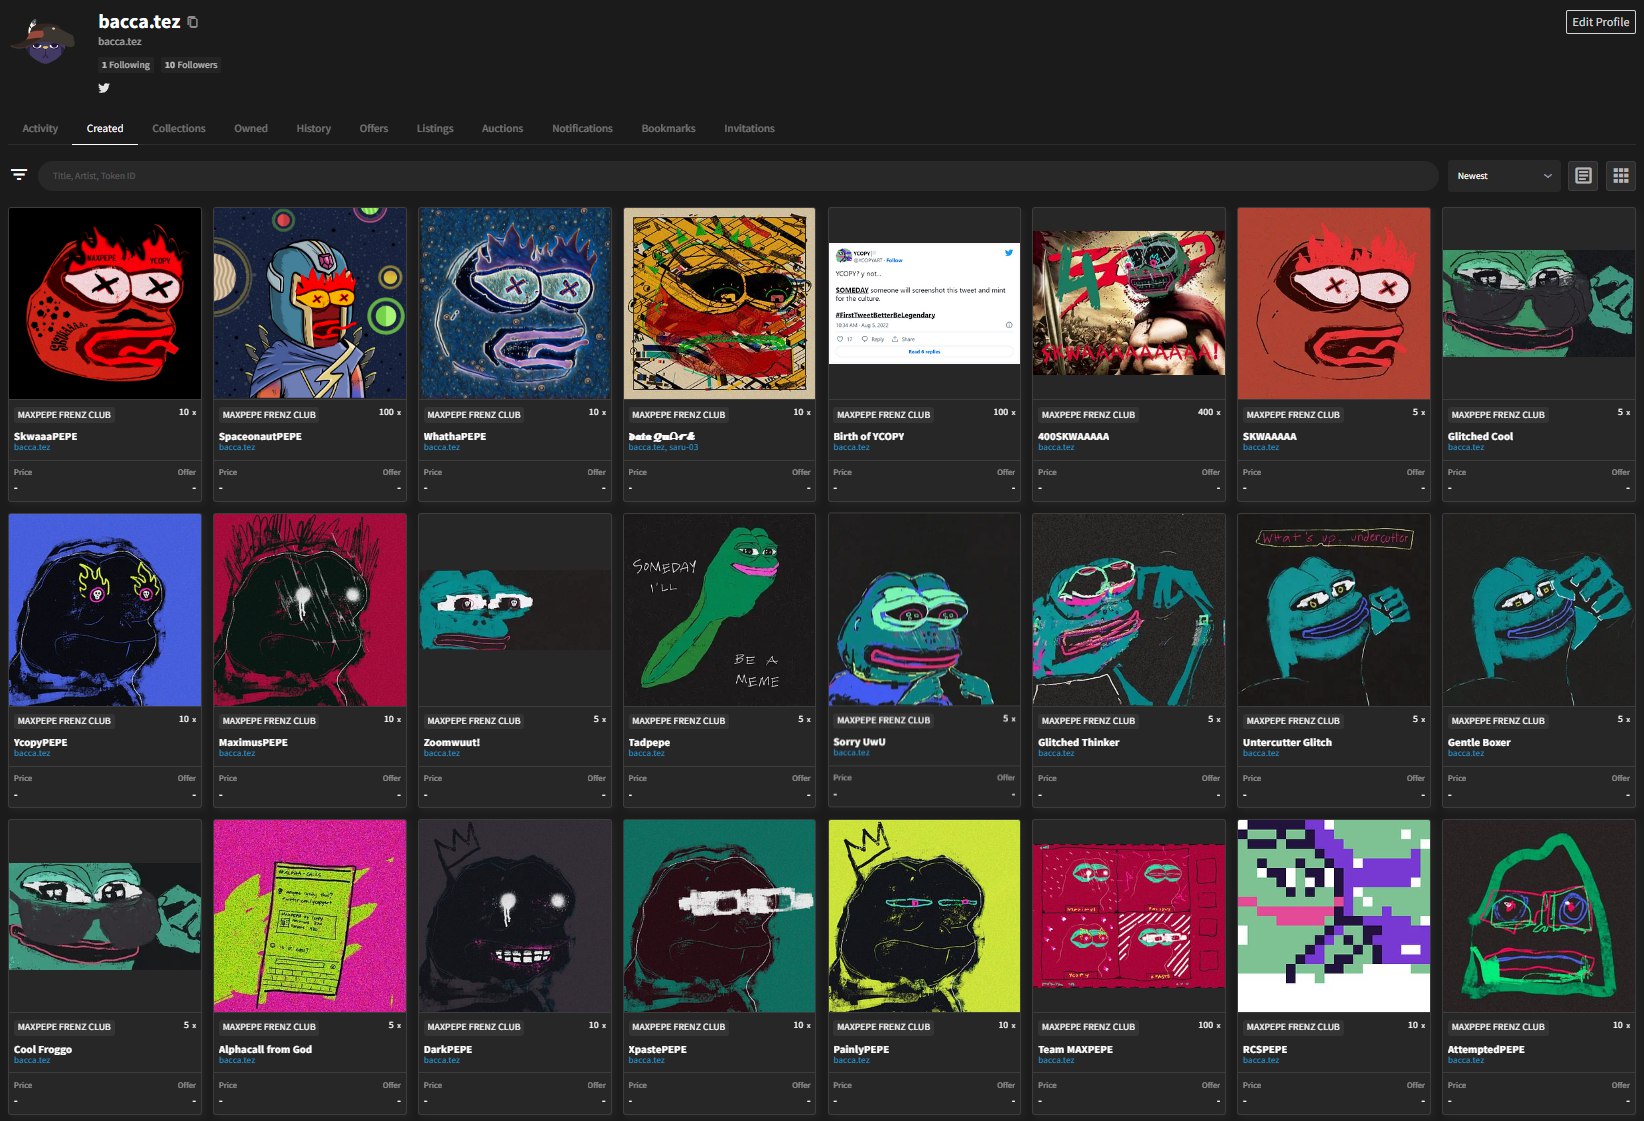Open the SpaceonautPEPE artwork thumbnail

tap(310, 303)
